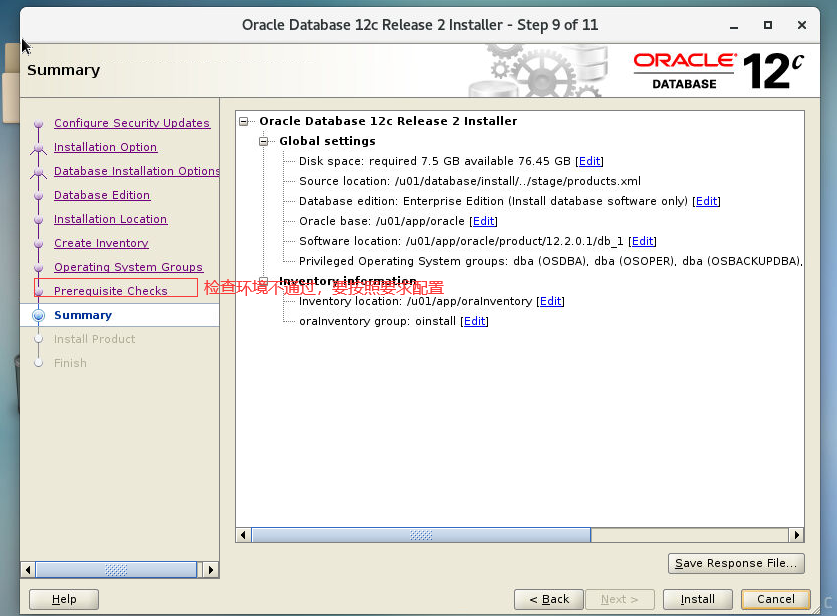837x616 pixels.
Task: Close the installer window
Action: coord(802,25)
